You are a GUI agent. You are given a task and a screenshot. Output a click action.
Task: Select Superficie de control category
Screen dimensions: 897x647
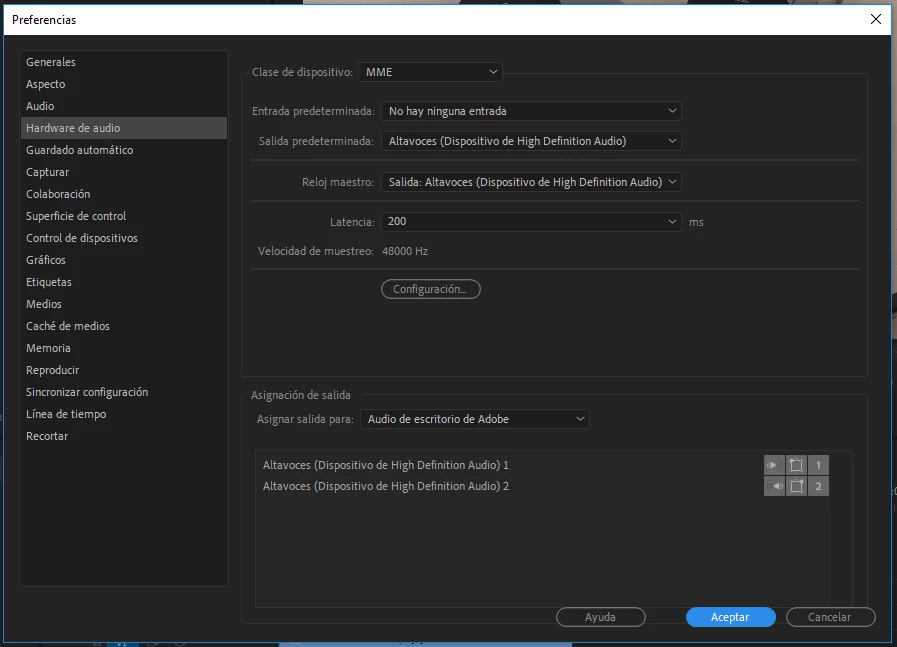point(124,216)
